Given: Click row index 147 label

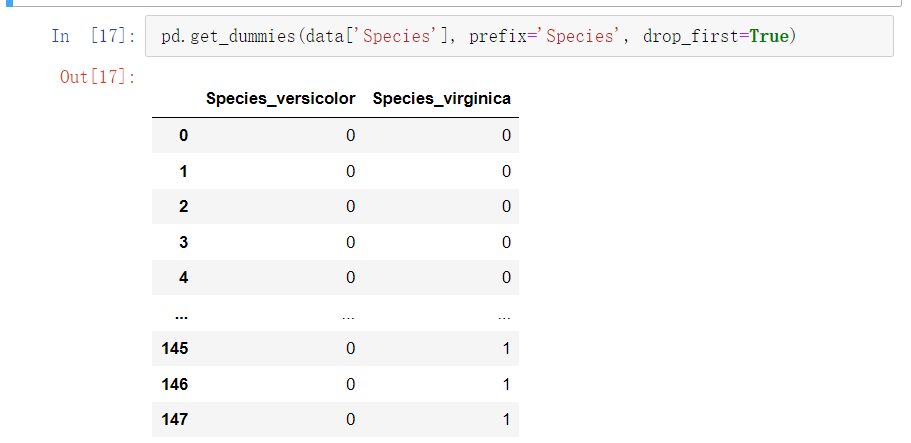Looking at the screenshot, I should pos(174,420).
